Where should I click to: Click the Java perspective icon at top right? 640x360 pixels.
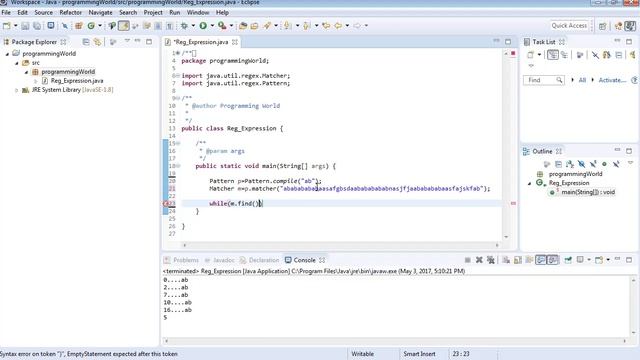point(630,26)
